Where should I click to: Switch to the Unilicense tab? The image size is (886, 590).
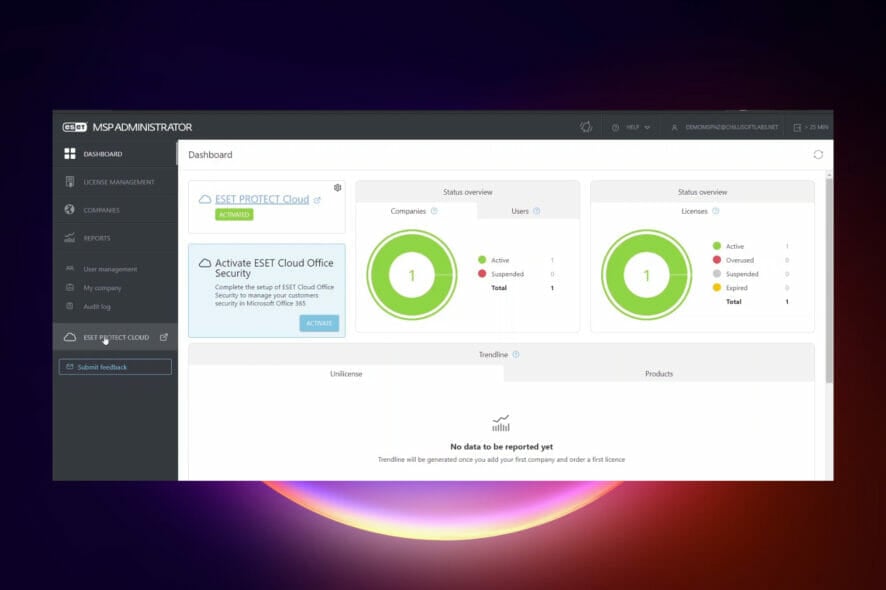[346, 374]
